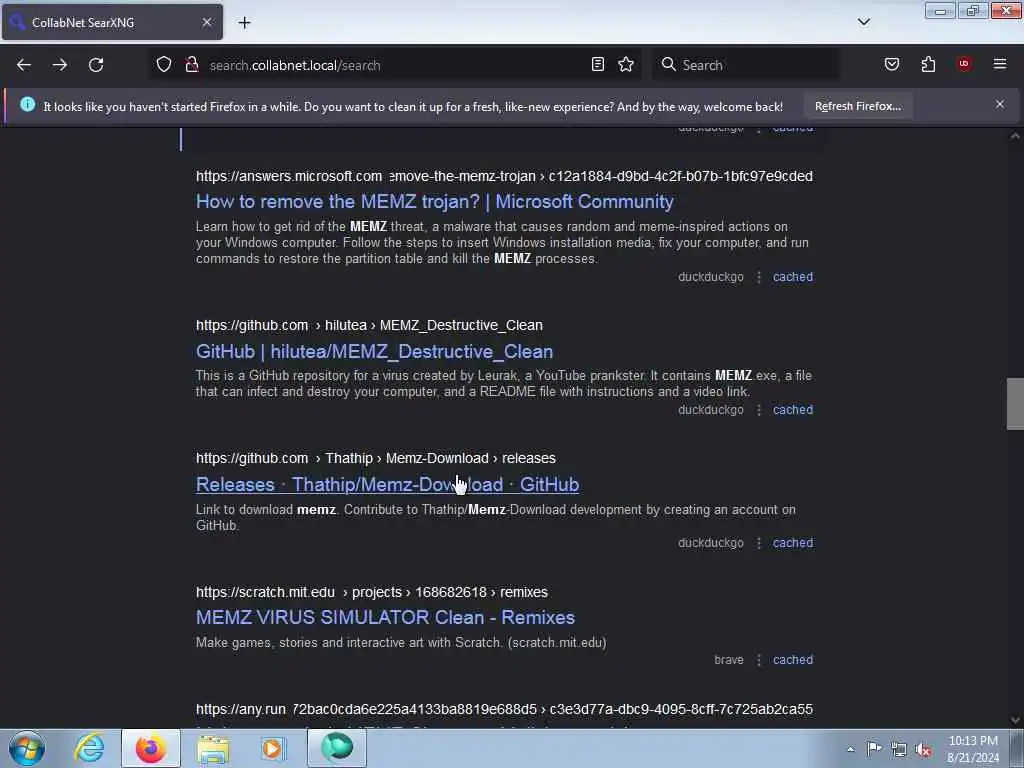Toggle reader view icon in address bar
This screenshot has width=1024, height=768.
(598, 64)
